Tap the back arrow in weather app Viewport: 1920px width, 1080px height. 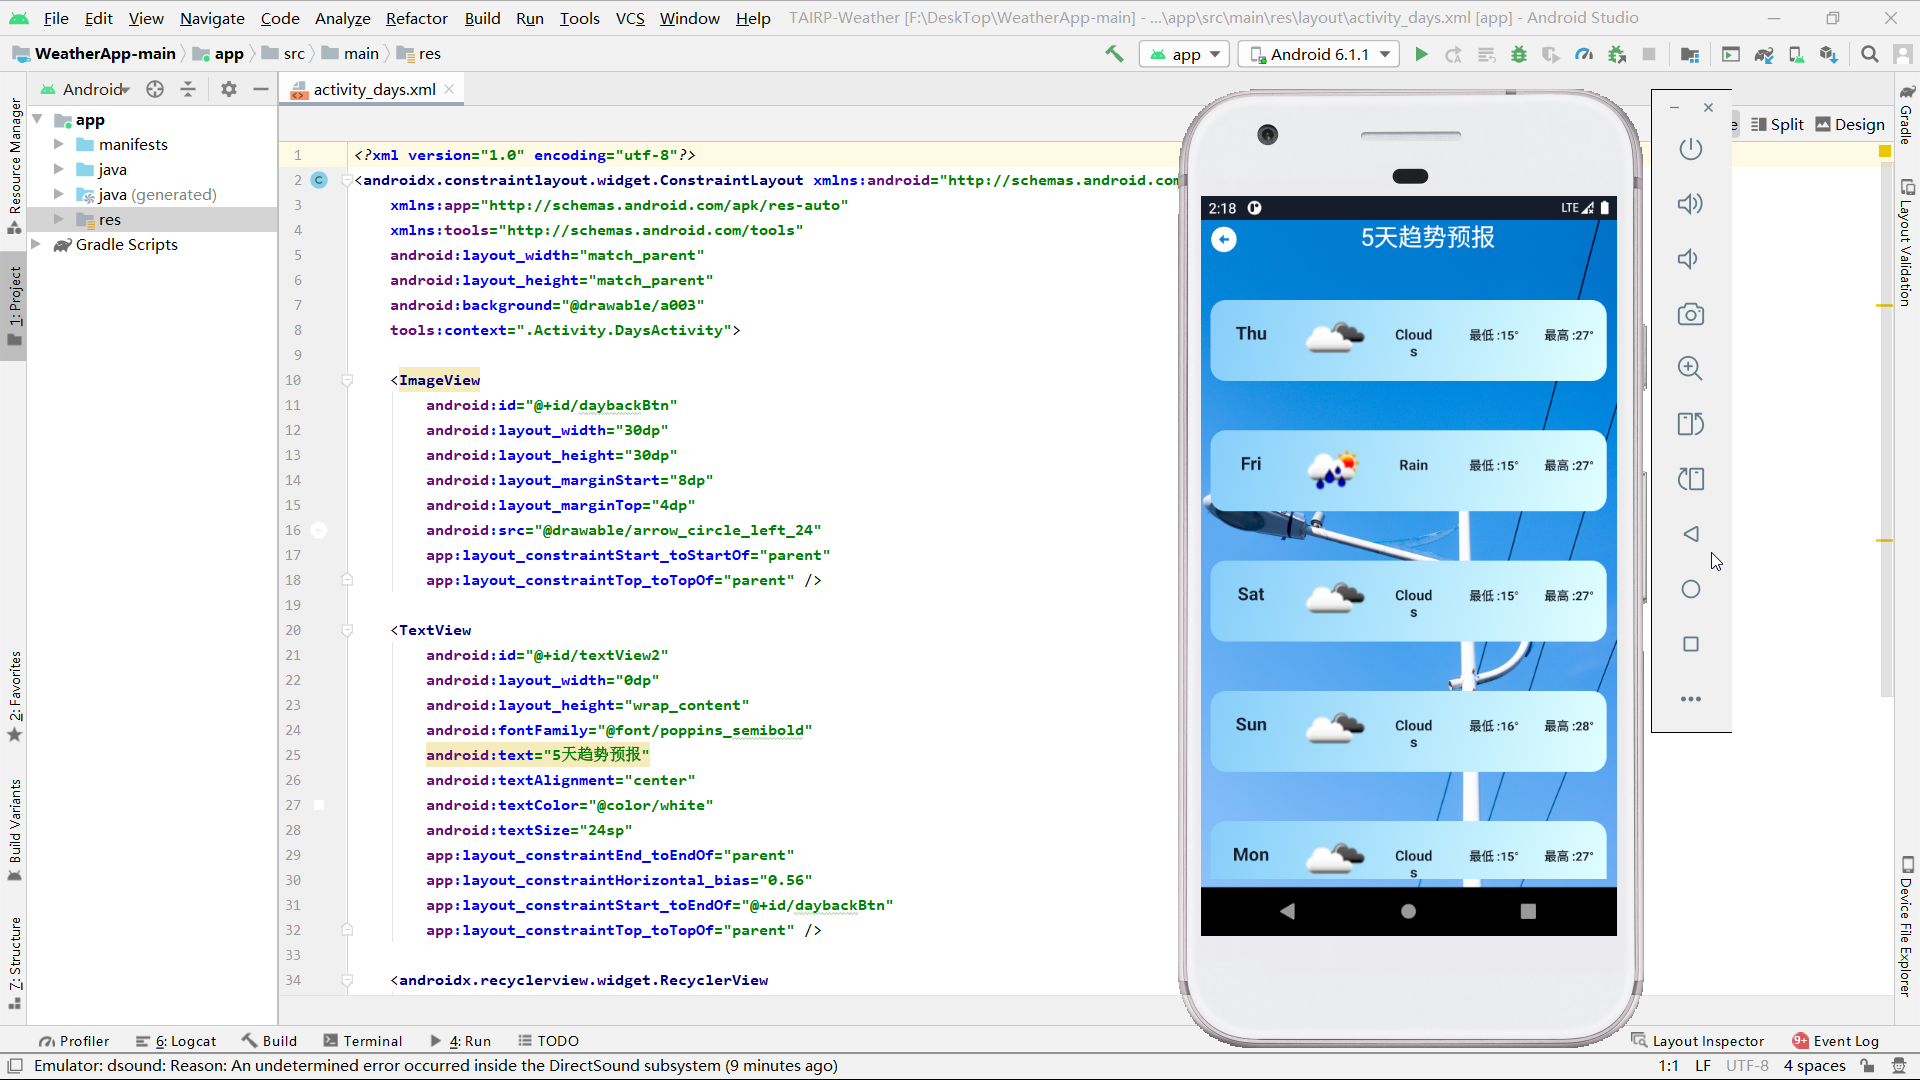pos(1224,239)
